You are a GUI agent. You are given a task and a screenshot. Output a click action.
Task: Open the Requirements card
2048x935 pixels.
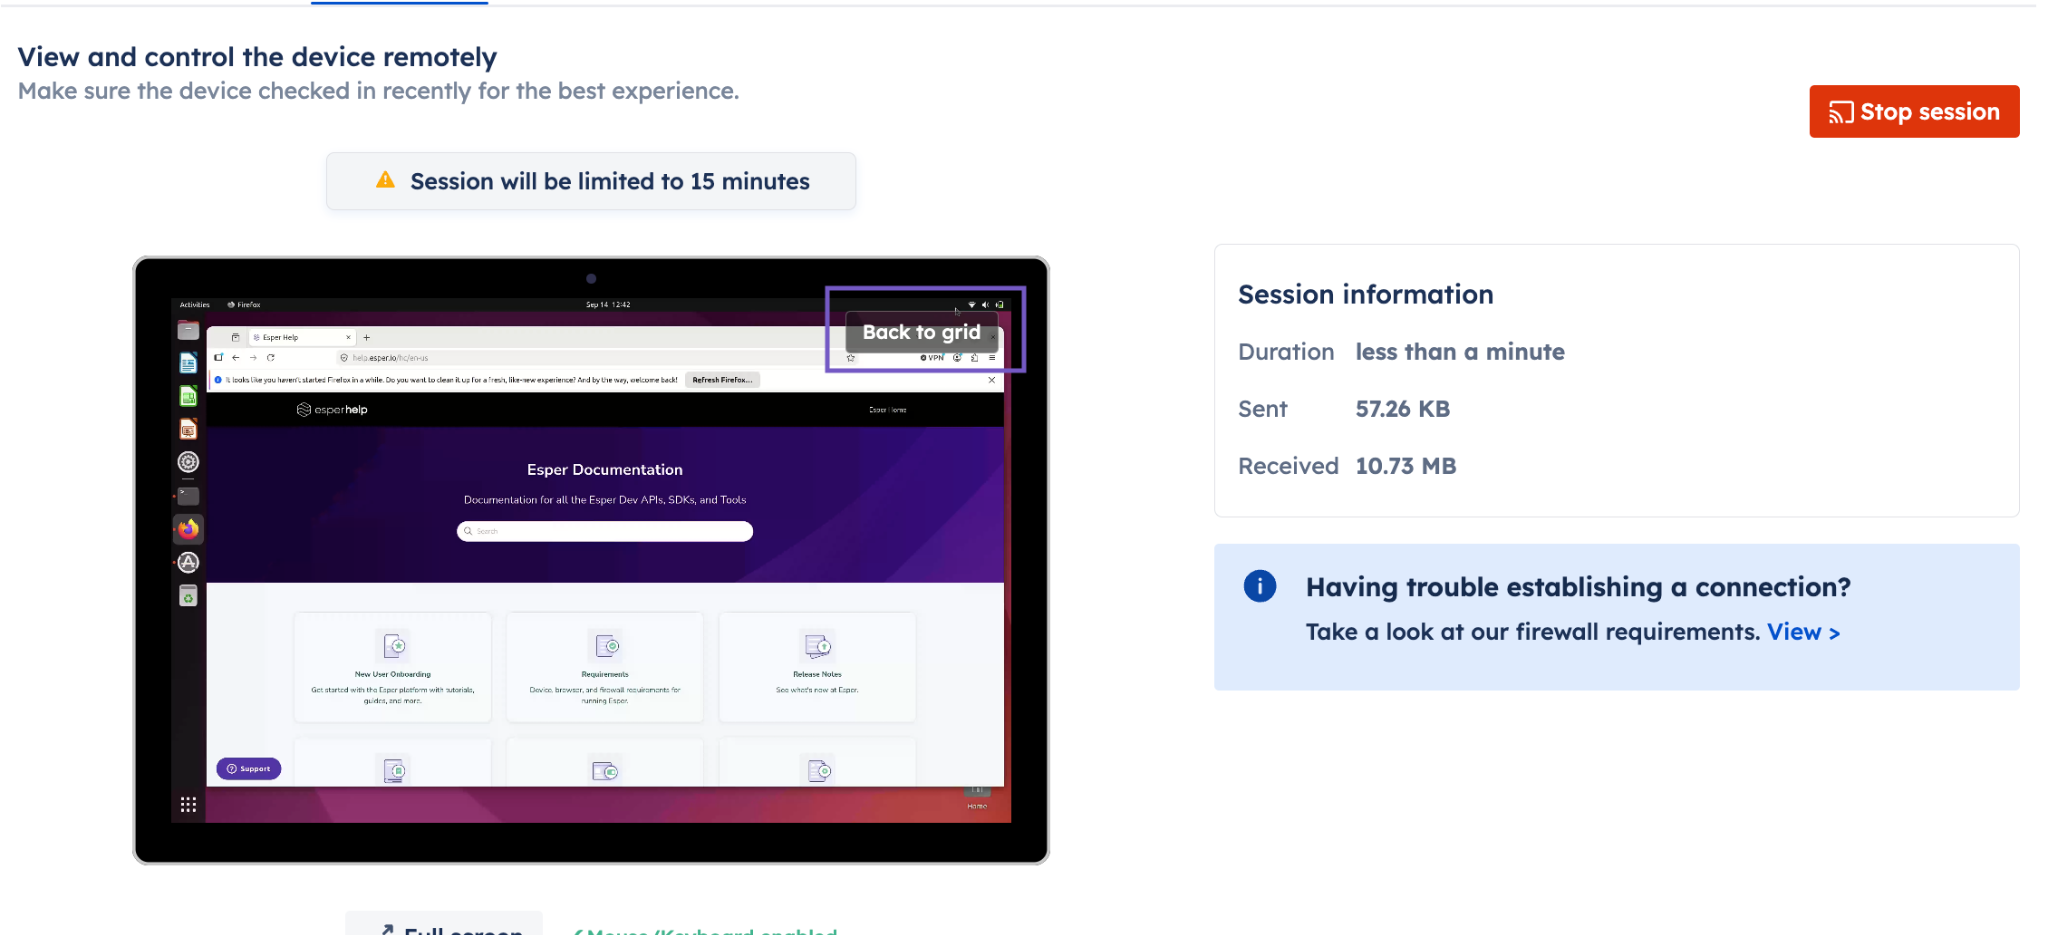click(x=605, y=667)
